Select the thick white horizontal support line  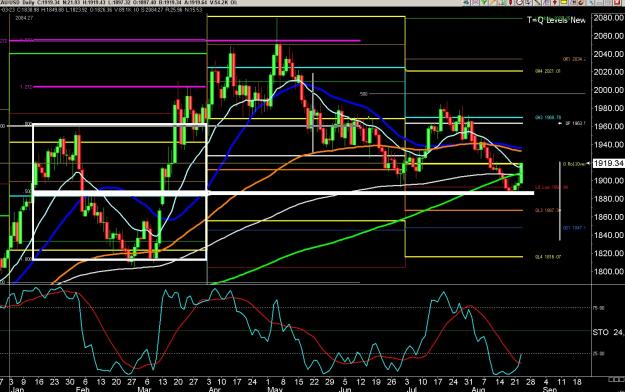click(x=283, y=193)
